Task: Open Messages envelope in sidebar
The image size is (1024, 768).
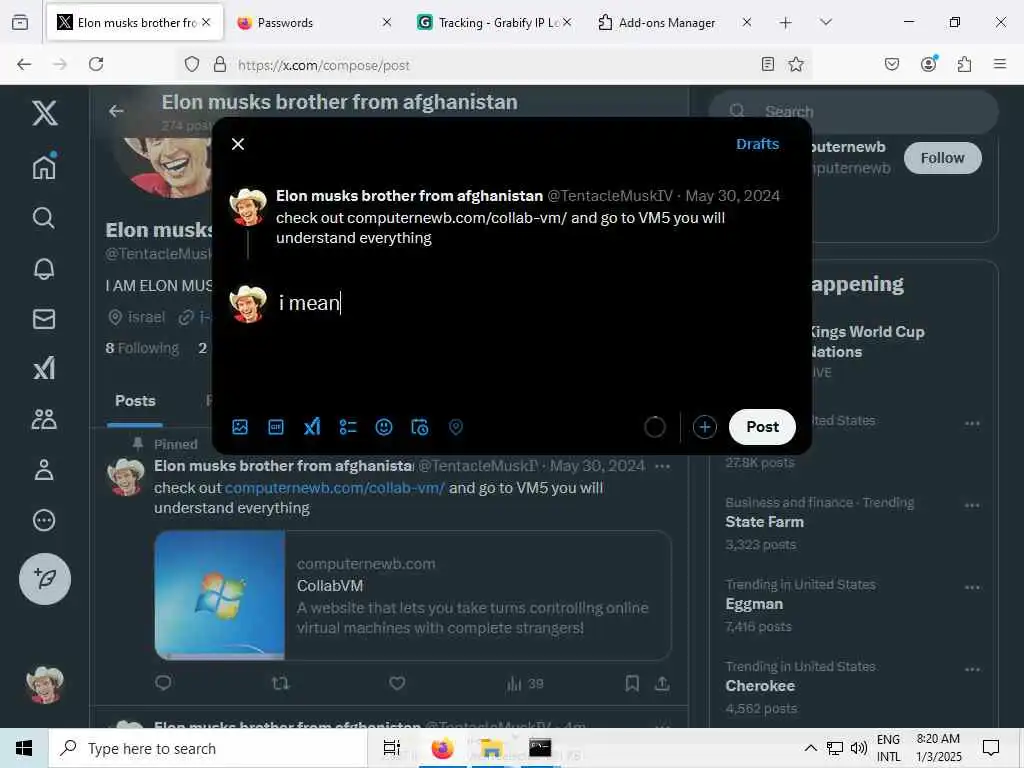Action: pos(44,319)
